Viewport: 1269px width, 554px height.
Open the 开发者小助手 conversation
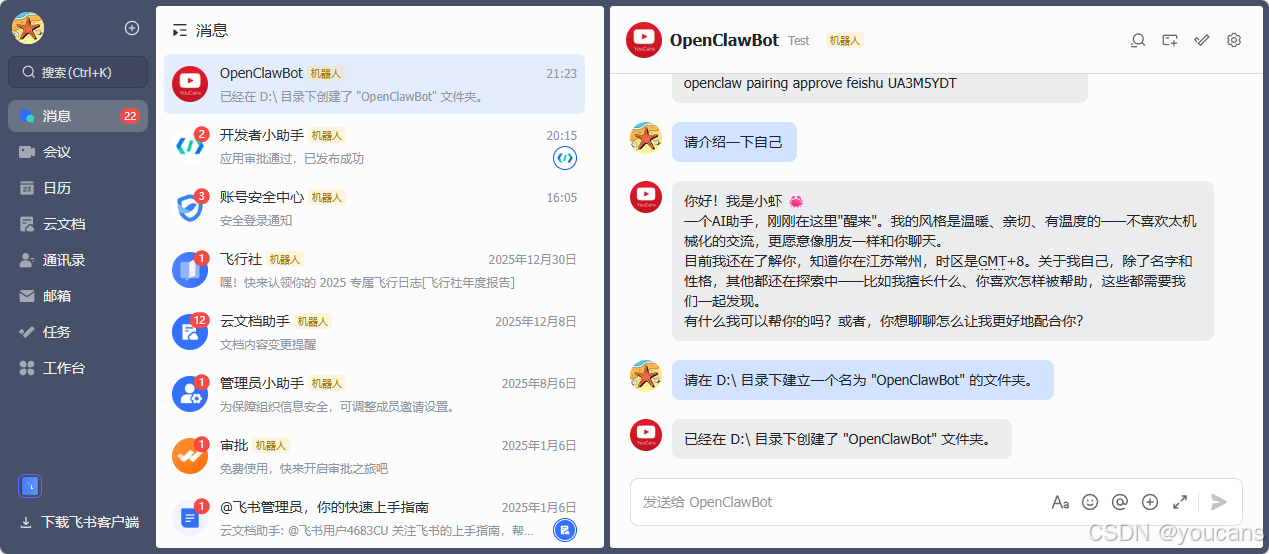(374, 146)
